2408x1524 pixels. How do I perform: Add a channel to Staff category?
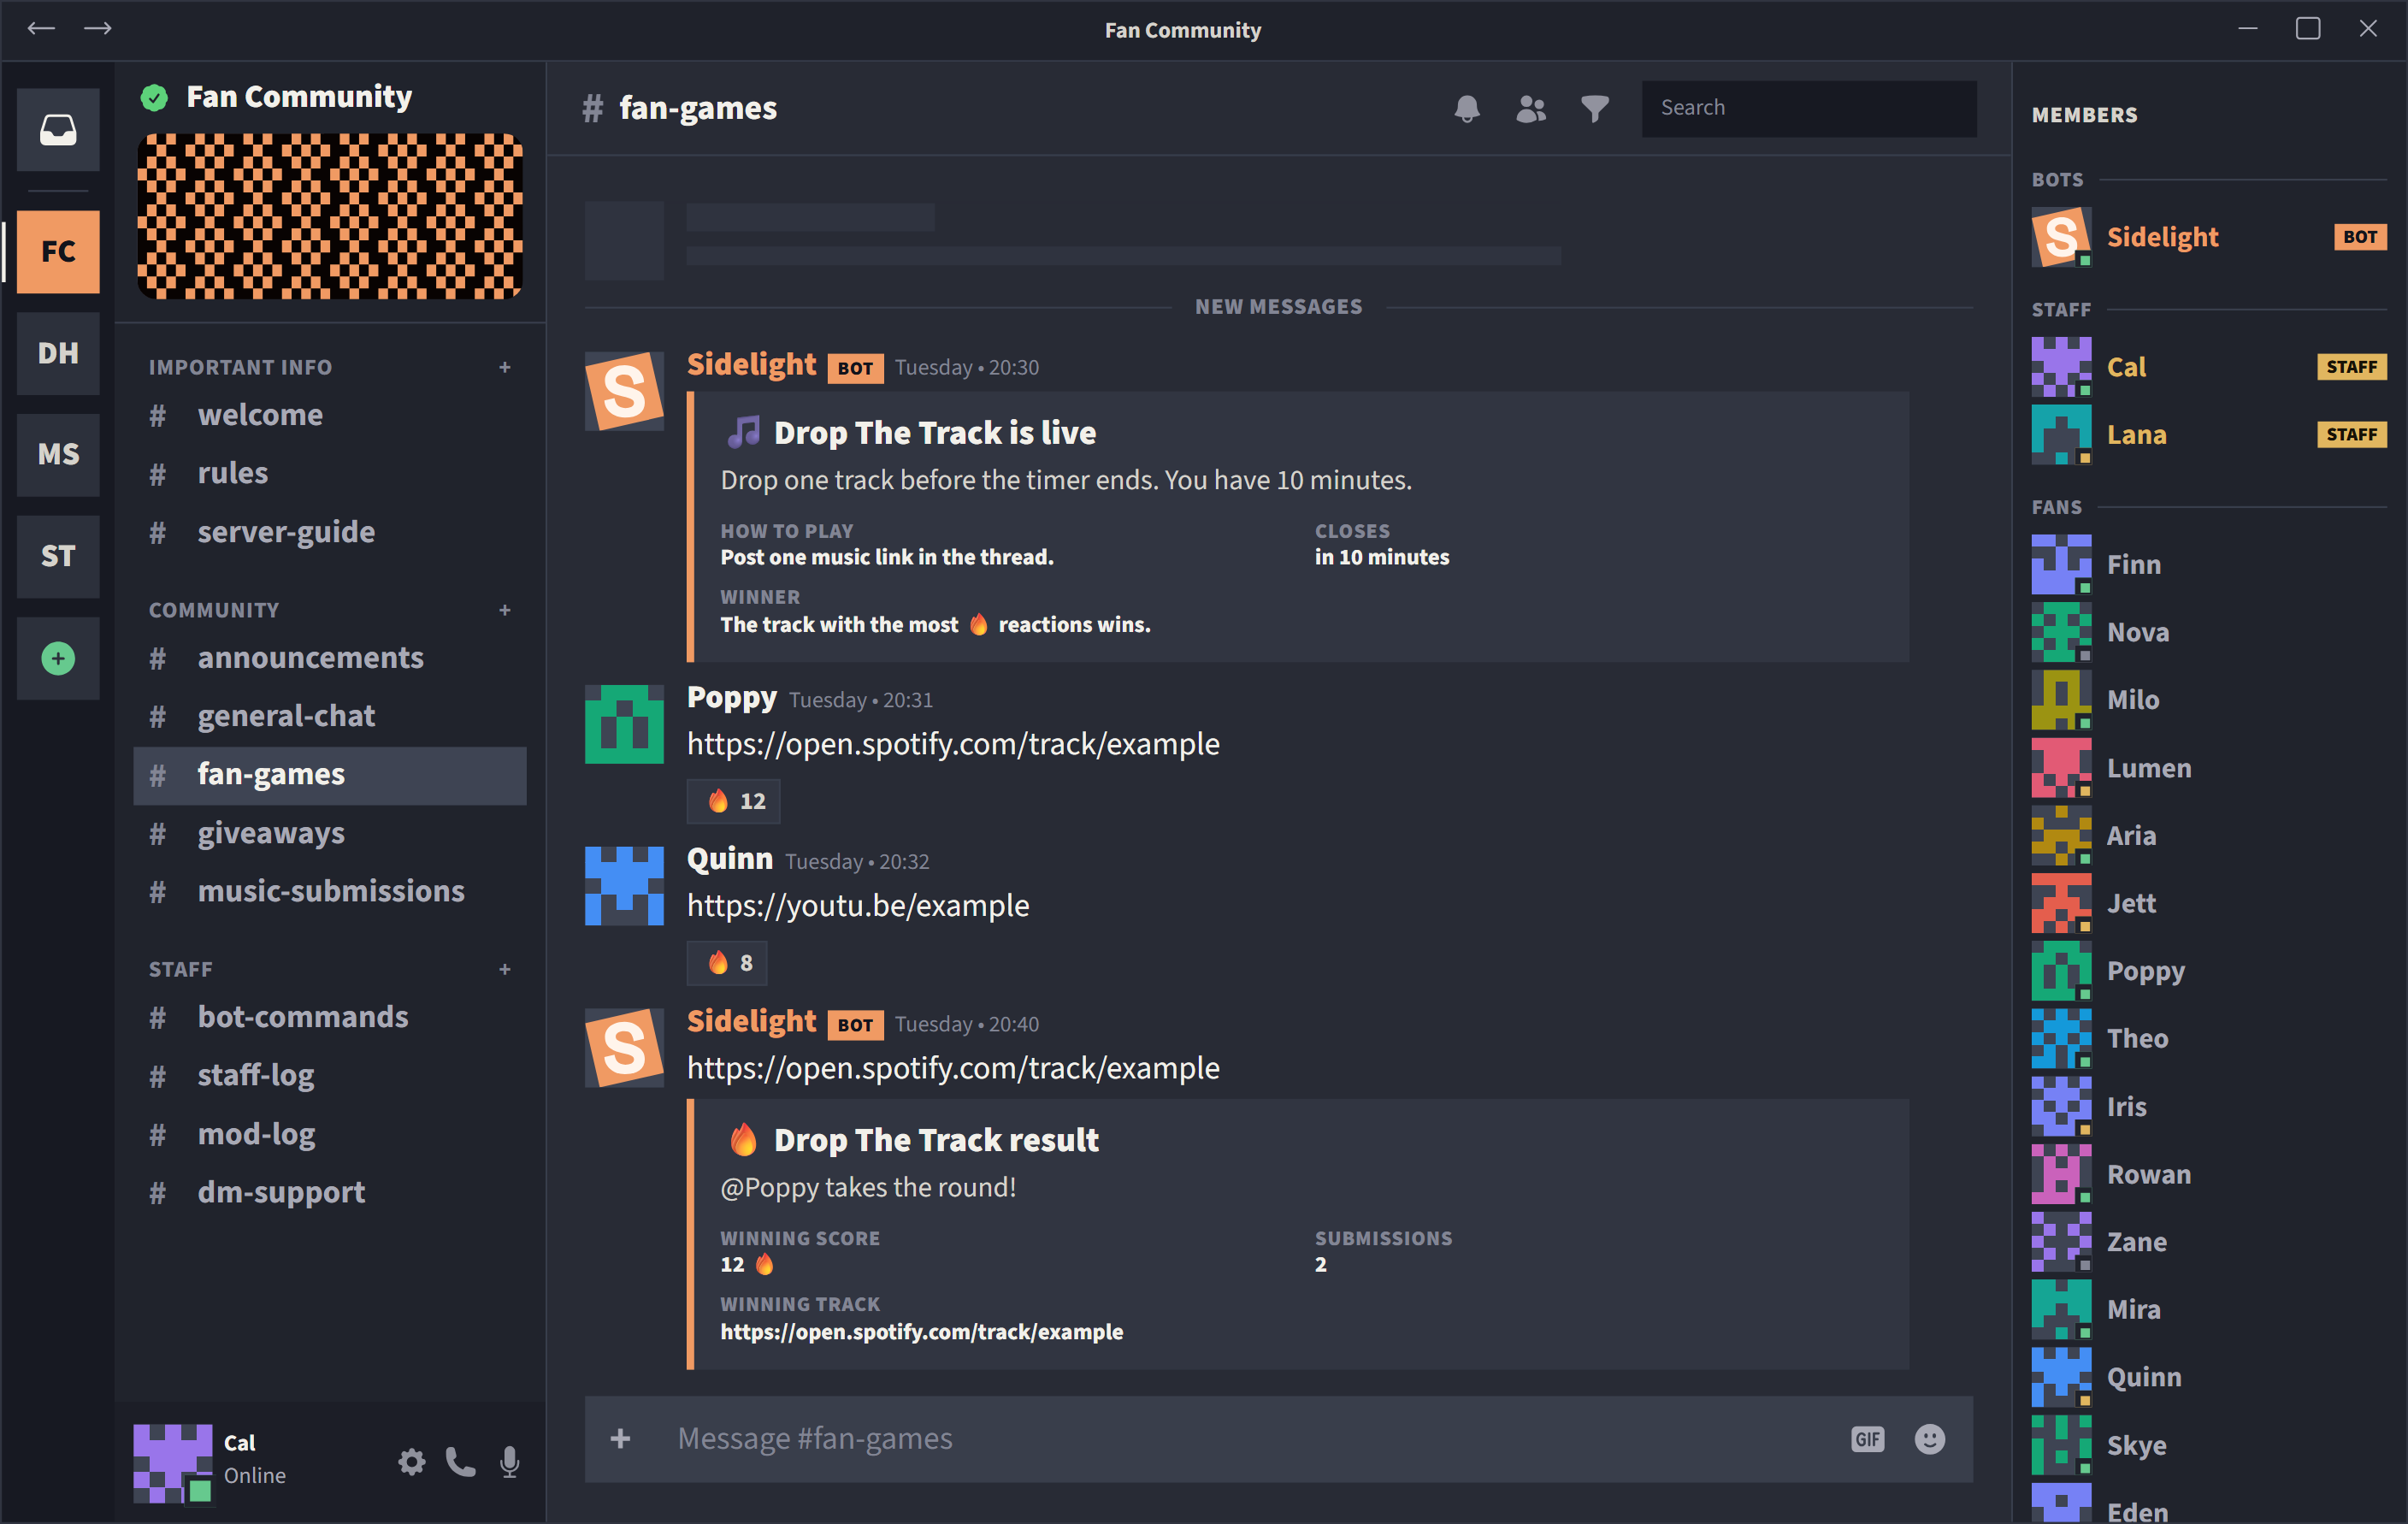tap(505, 969)
